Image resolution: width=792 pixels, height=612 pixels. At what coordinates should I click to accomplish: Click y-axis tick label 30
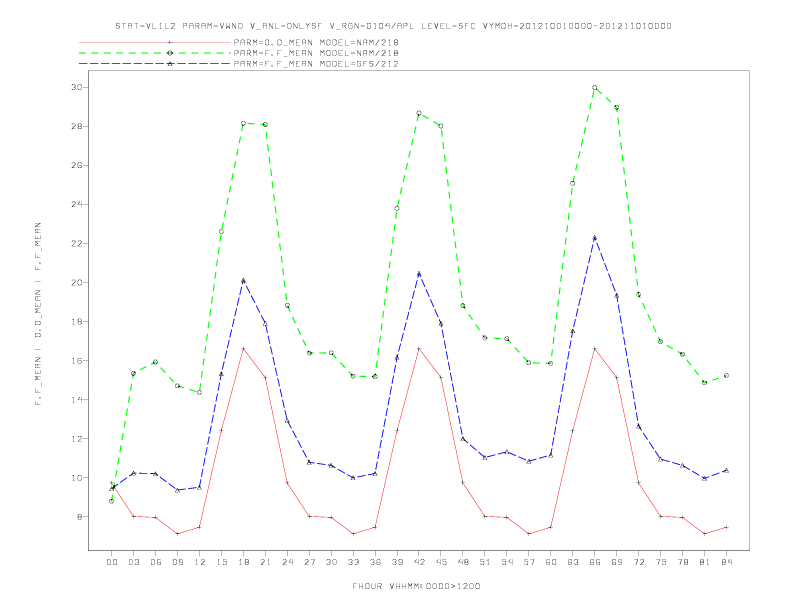pos(77,87)
